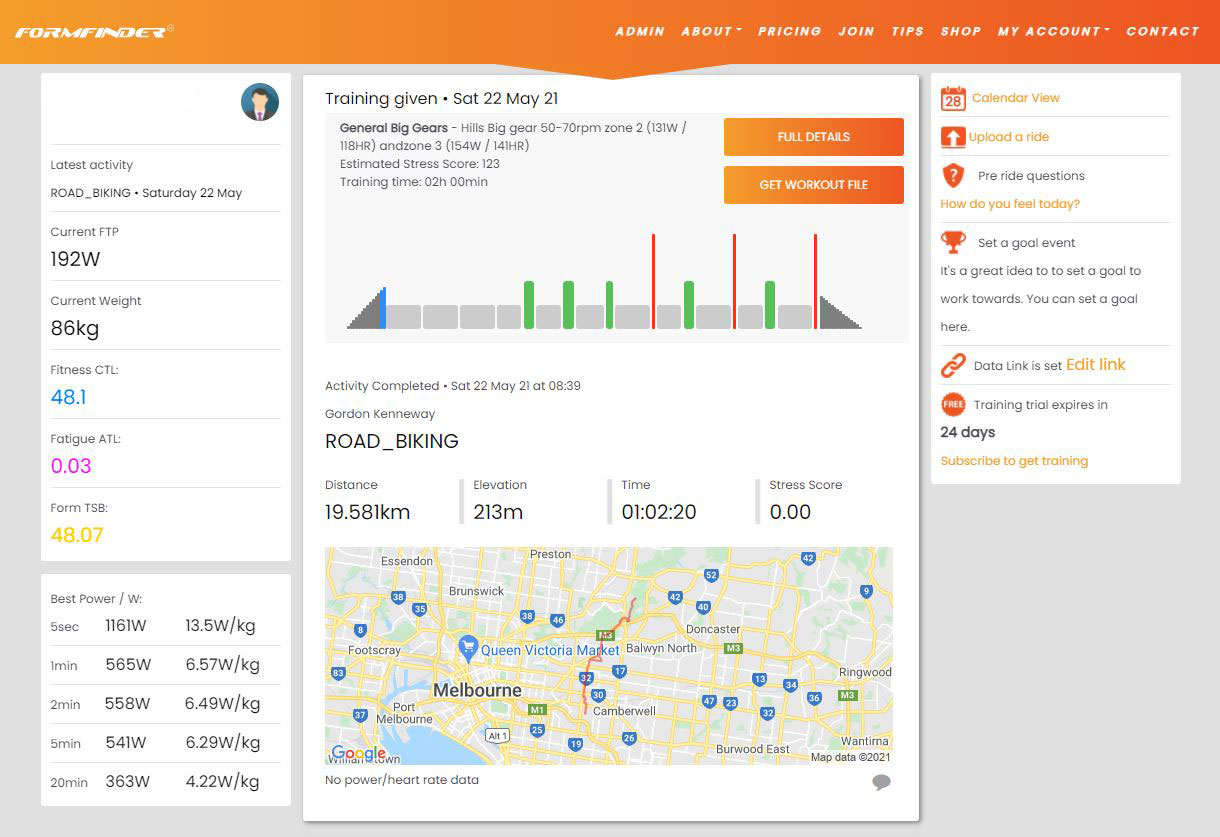Click the FREE training trial badge icon
This screenshot has height=837, width=1220.
(953, 404)
